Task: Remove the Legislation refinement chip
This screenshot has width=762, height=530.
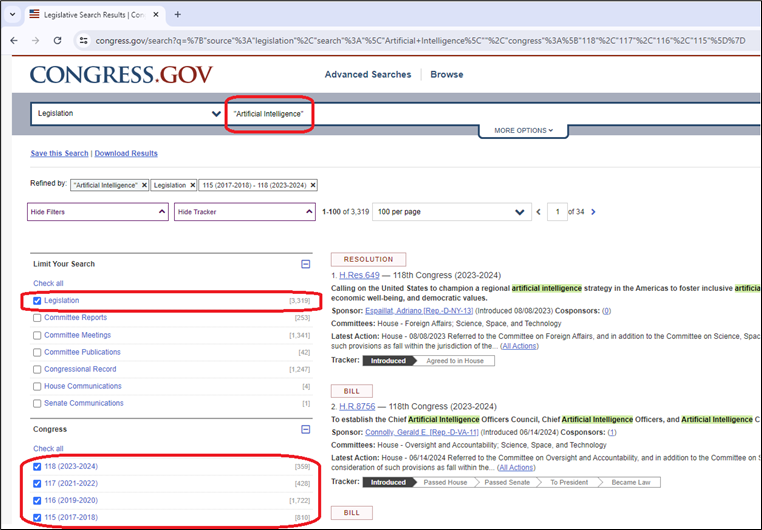Action: pos(192,185)
